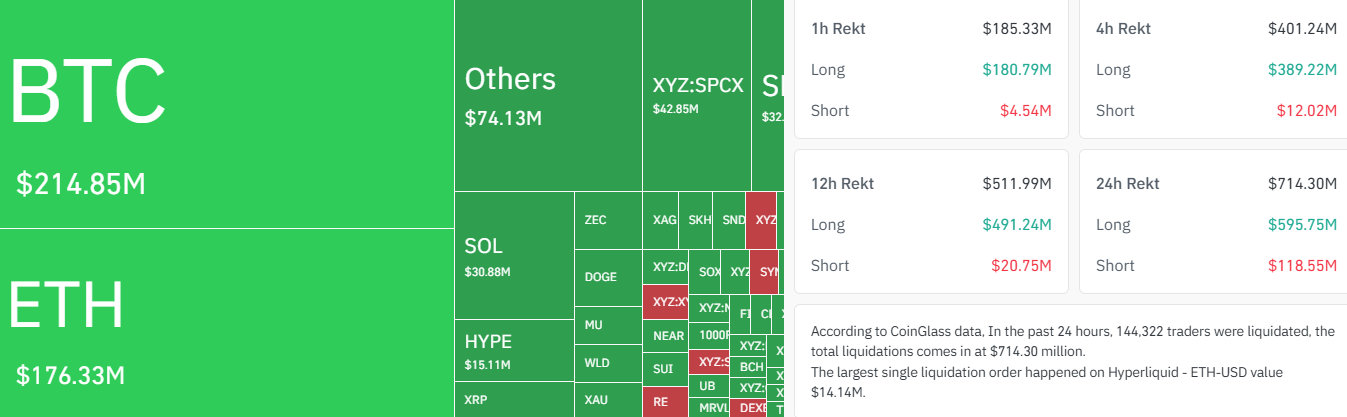
Task: Select the MU tile
Action: coord(608,325)
